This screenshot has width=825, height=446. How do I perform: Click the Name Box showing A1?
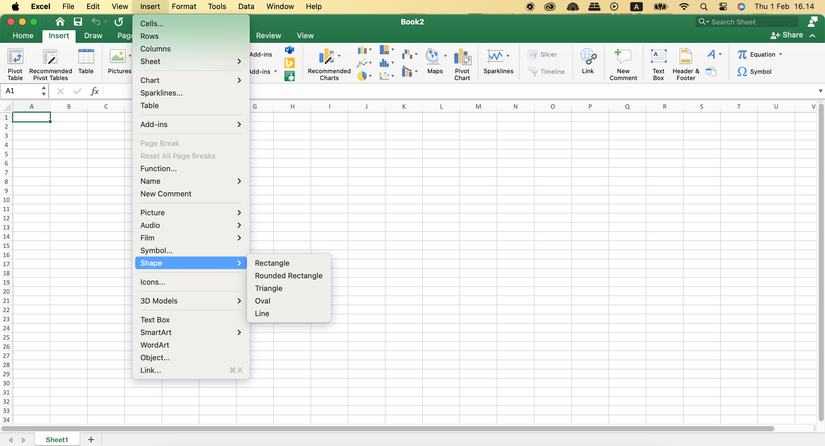click(x=20, y=91)
